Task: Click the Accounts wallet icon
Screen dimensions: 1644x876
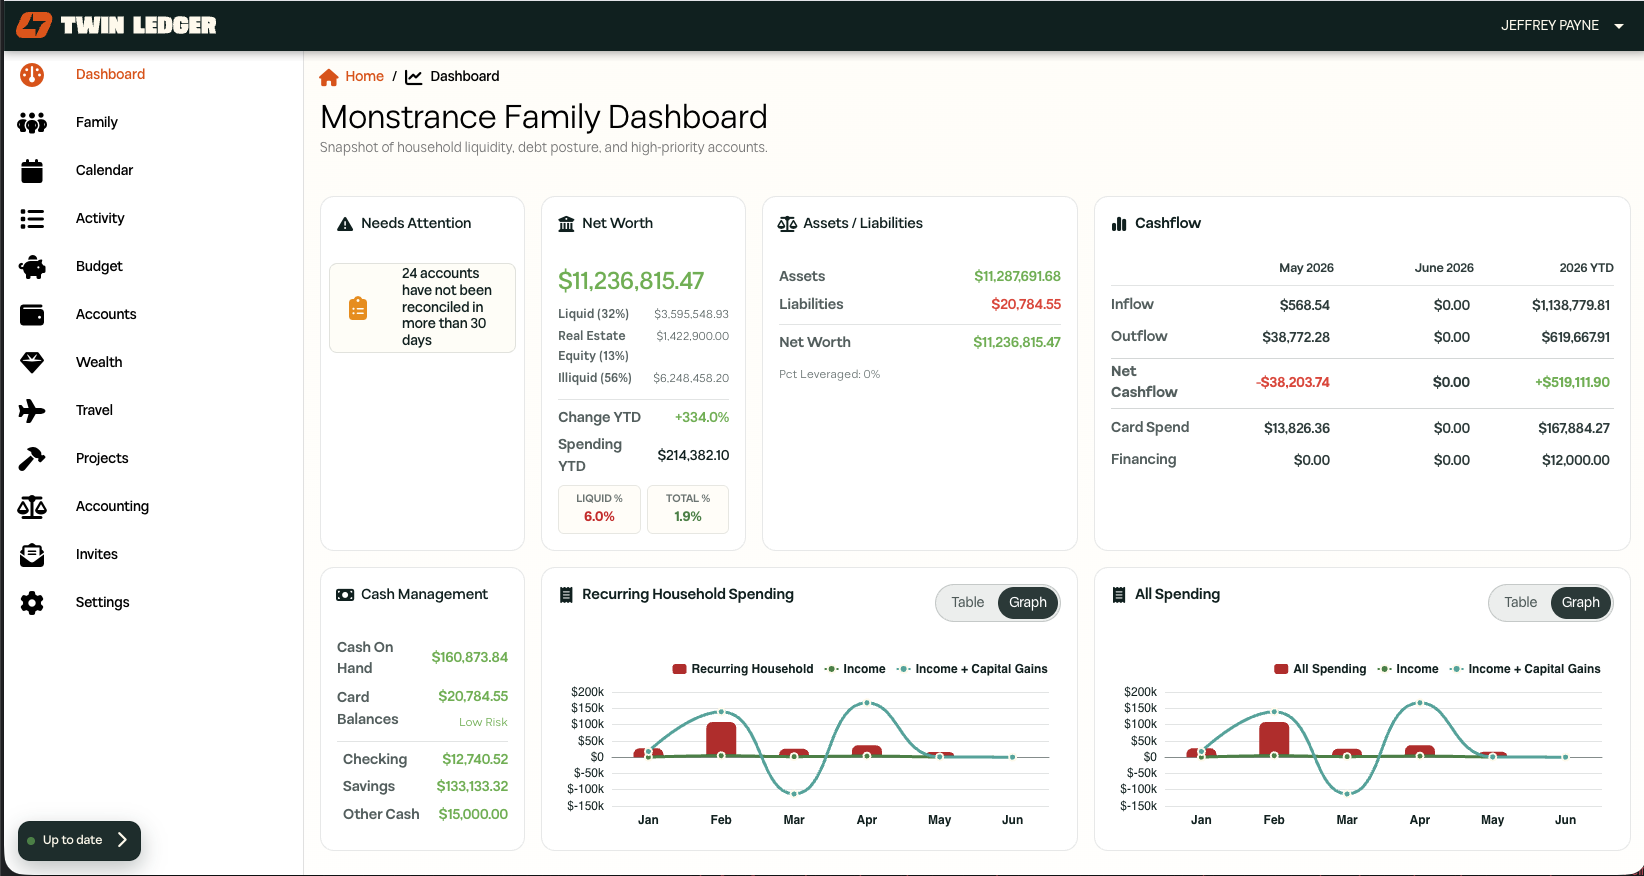Action: pos(32,315)
